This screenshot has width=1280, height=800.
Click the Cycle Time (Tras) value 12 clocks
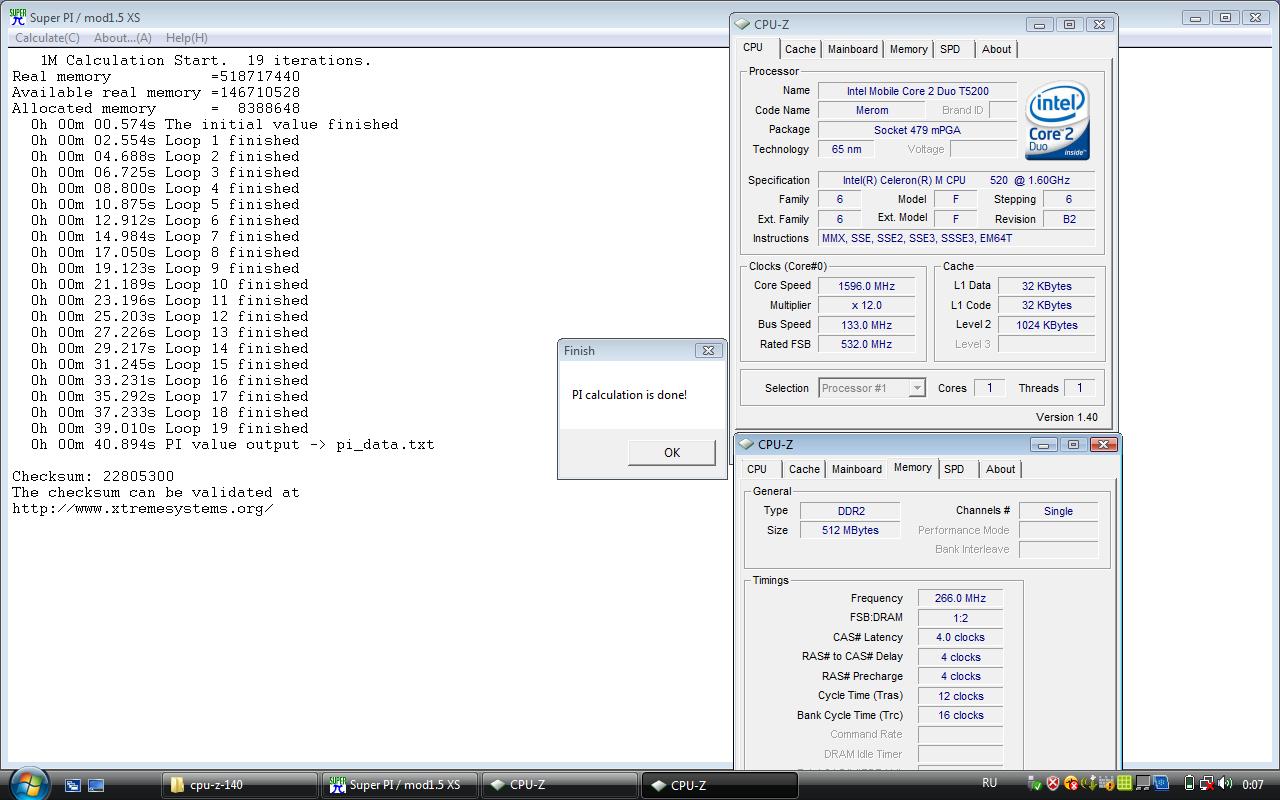960,696
